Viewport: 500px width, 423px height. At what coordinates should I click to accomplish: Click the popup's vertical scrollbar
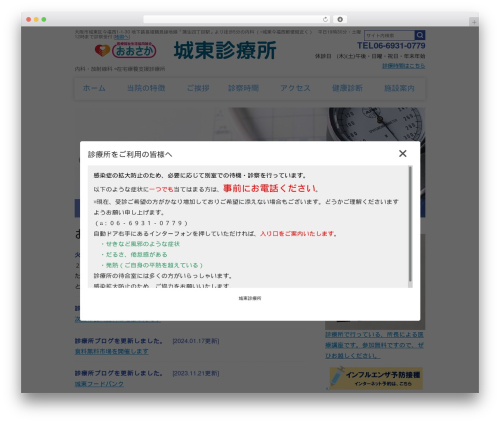[410, 223]
